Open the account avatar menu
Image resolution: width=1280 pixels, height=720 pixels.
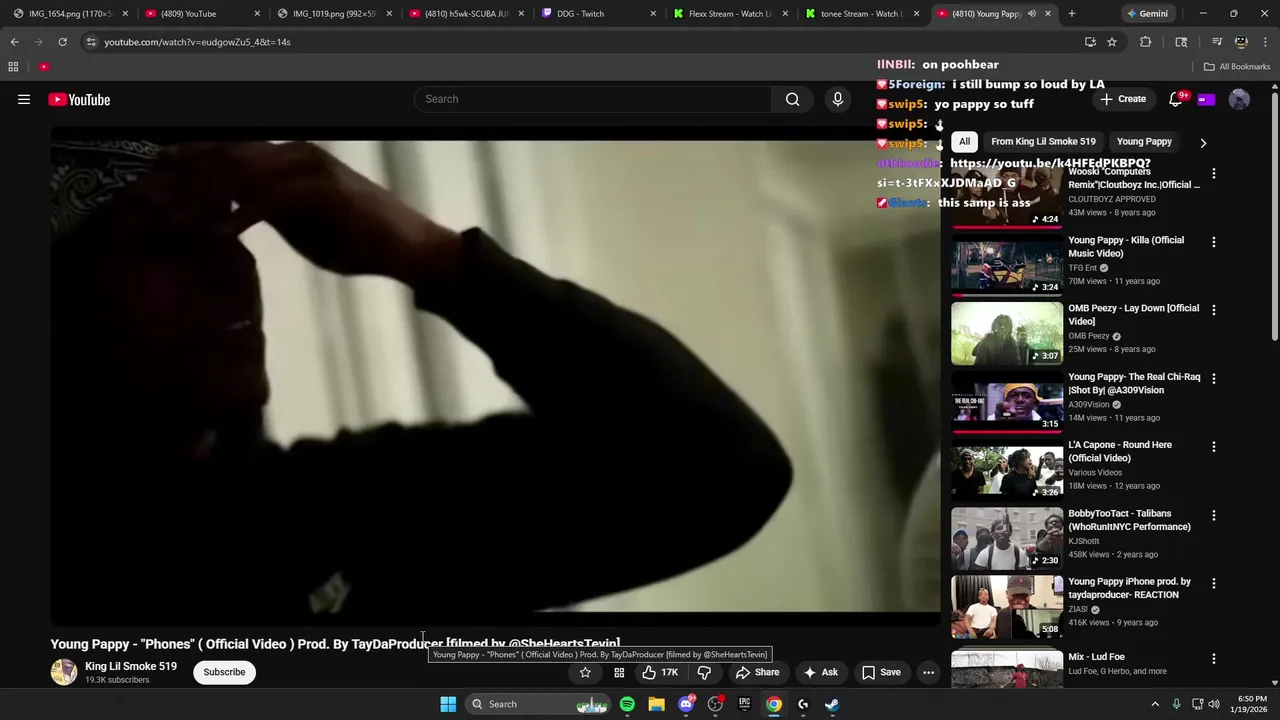(x=1239, y=99)
